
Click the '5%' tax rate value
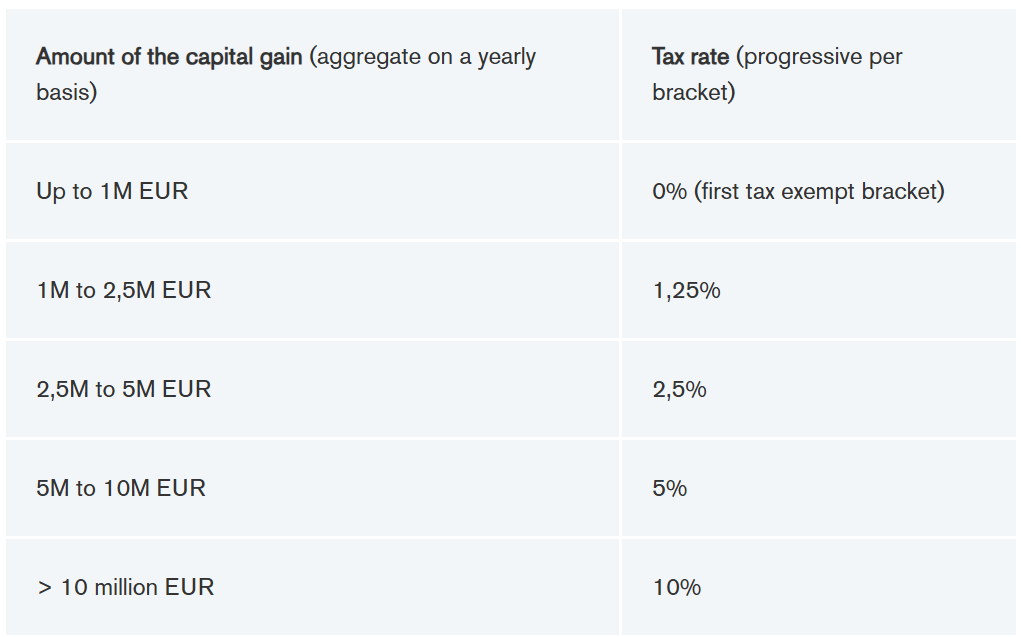tap(669, 488)
